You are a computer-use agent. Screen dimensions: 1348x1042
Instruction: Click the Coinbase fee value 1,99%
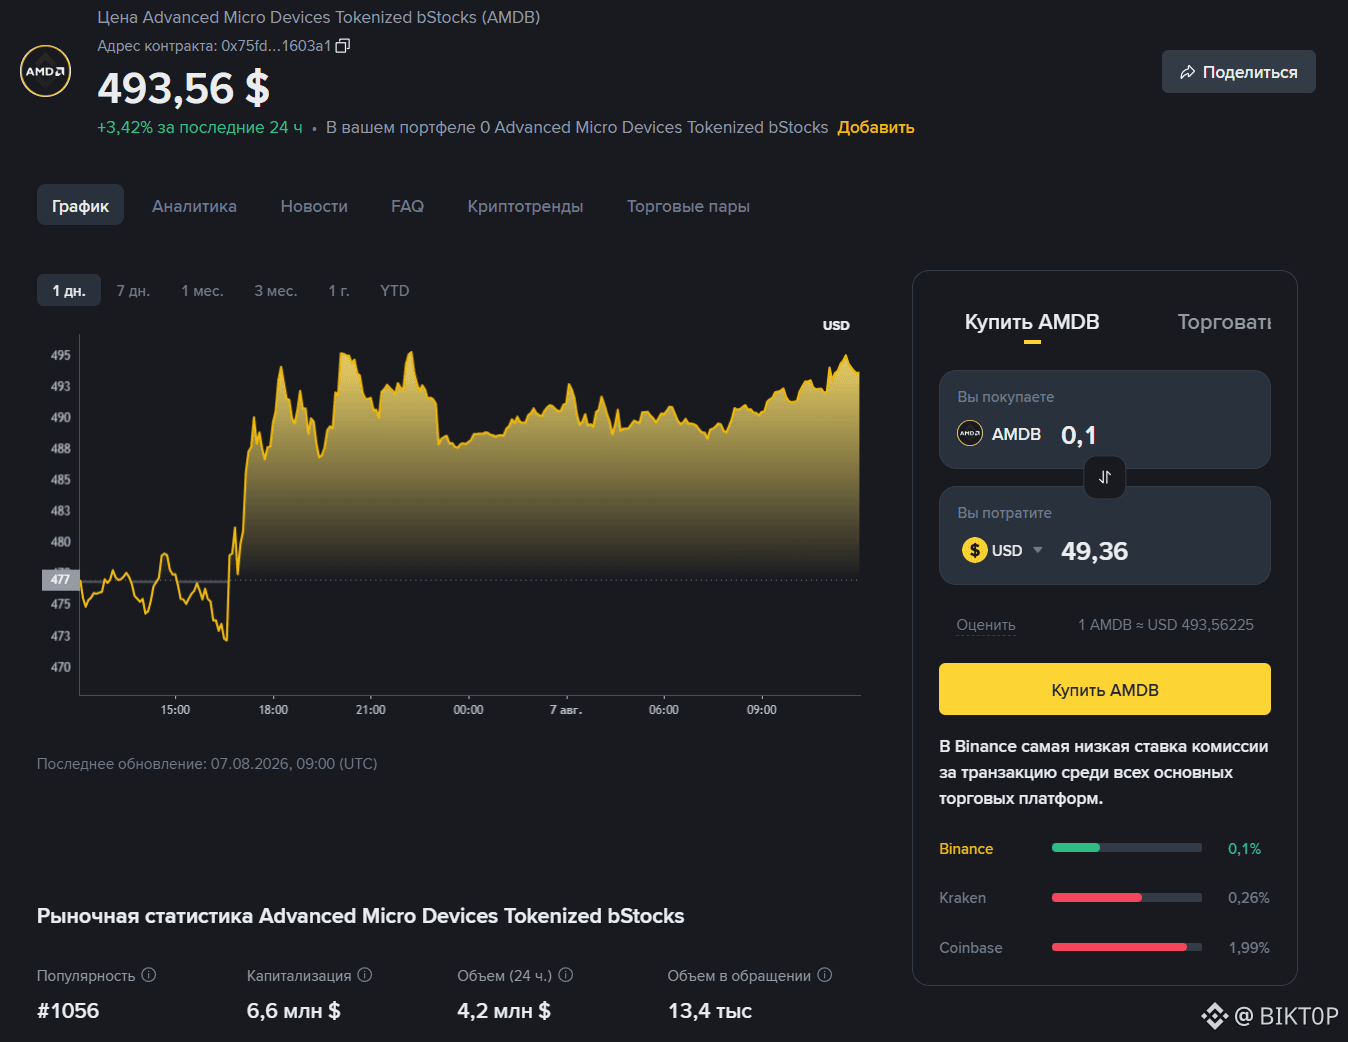point(1249,948)
